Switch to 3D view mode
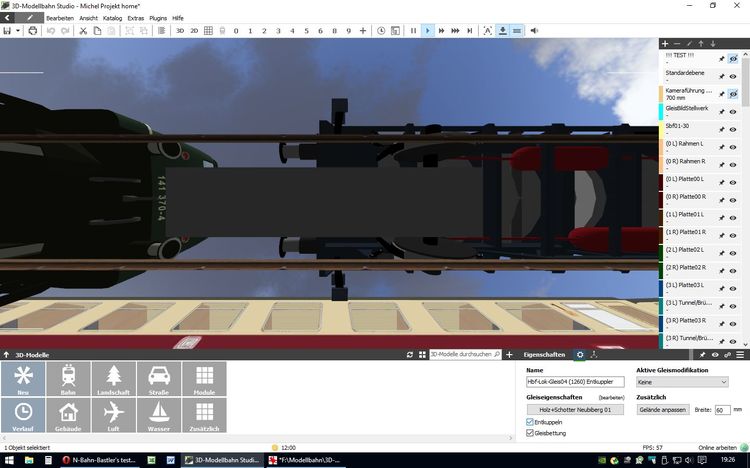The width and height of the screenshot is (750, 468). [179, 31]
